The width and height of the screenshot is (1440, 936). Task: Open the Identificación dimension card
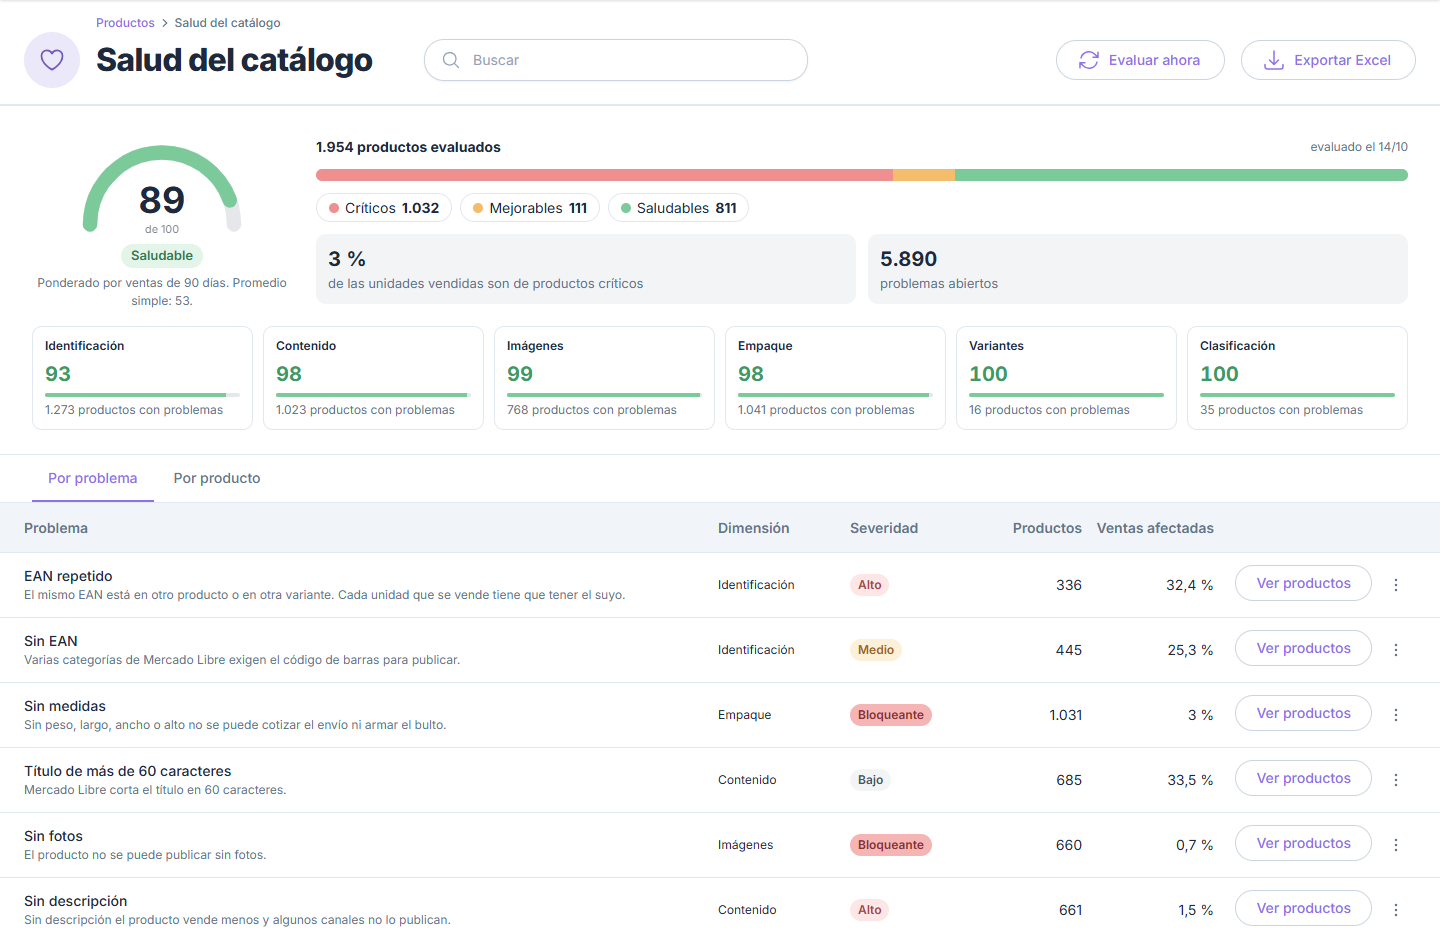(x=142, y=378)
